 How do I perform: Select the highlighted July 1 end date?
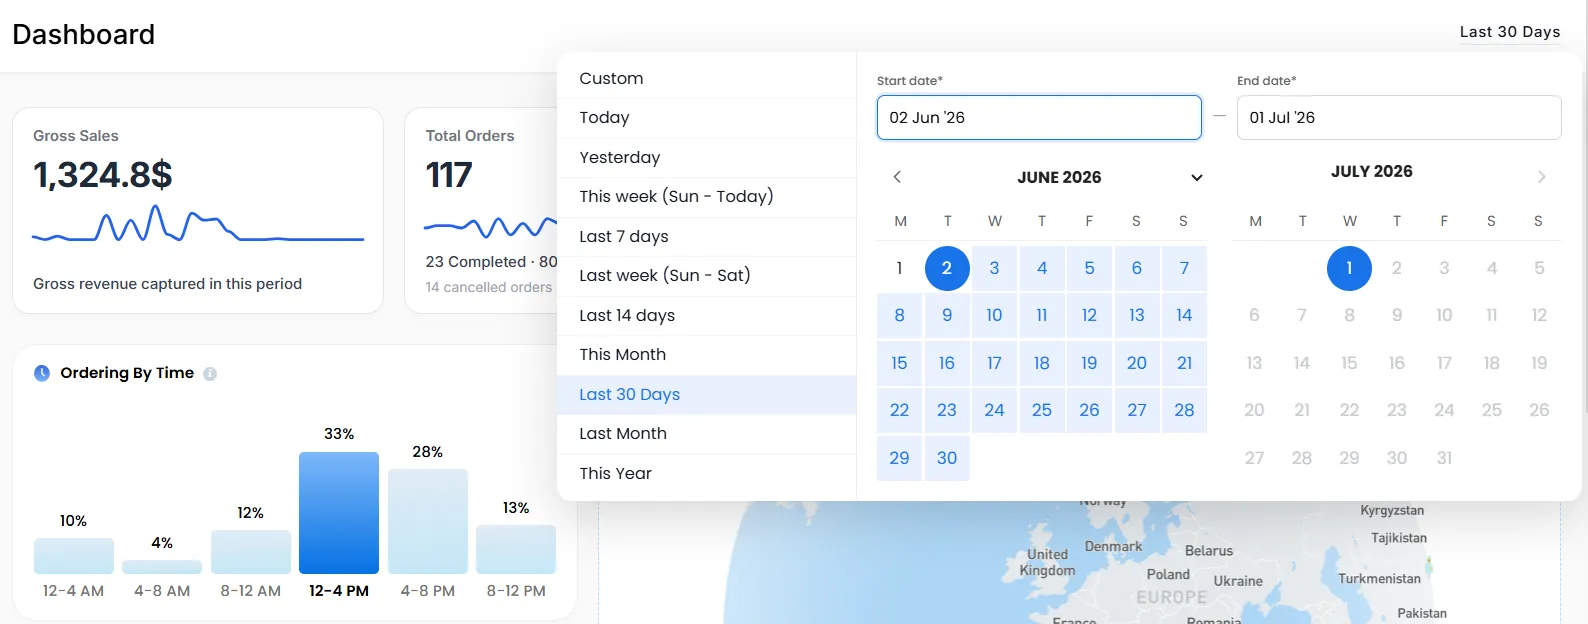pyautogui.click(x=1349, y=268)
